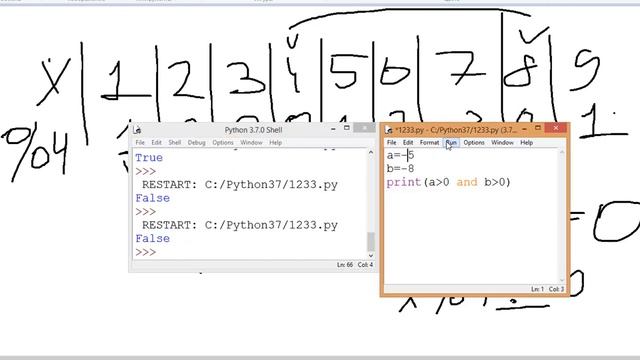
Task: Click 'Col: 3' in editor status bar
Action: [x=556, y=289]
